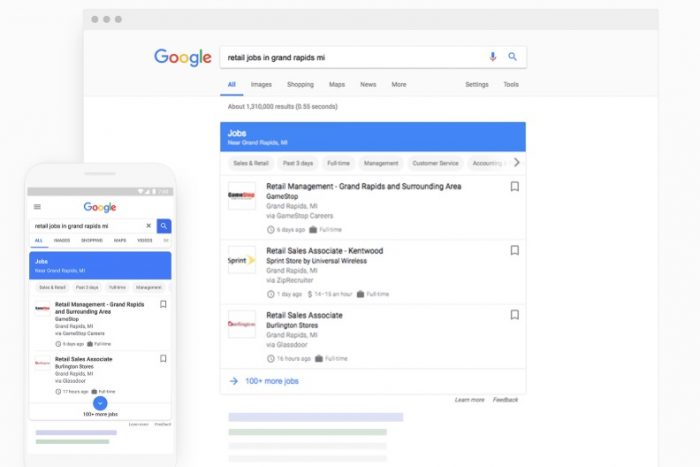Click the desktop search magnifier icon
This screenshot has height=467, width=700.
512,57
